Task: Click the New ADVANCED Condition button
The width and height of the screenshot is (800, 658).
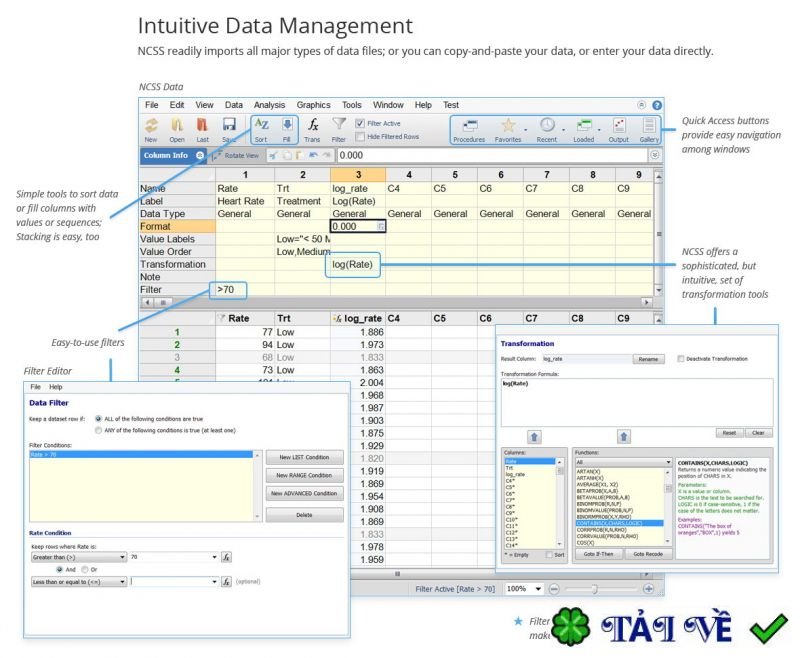Action: (305, 494)
